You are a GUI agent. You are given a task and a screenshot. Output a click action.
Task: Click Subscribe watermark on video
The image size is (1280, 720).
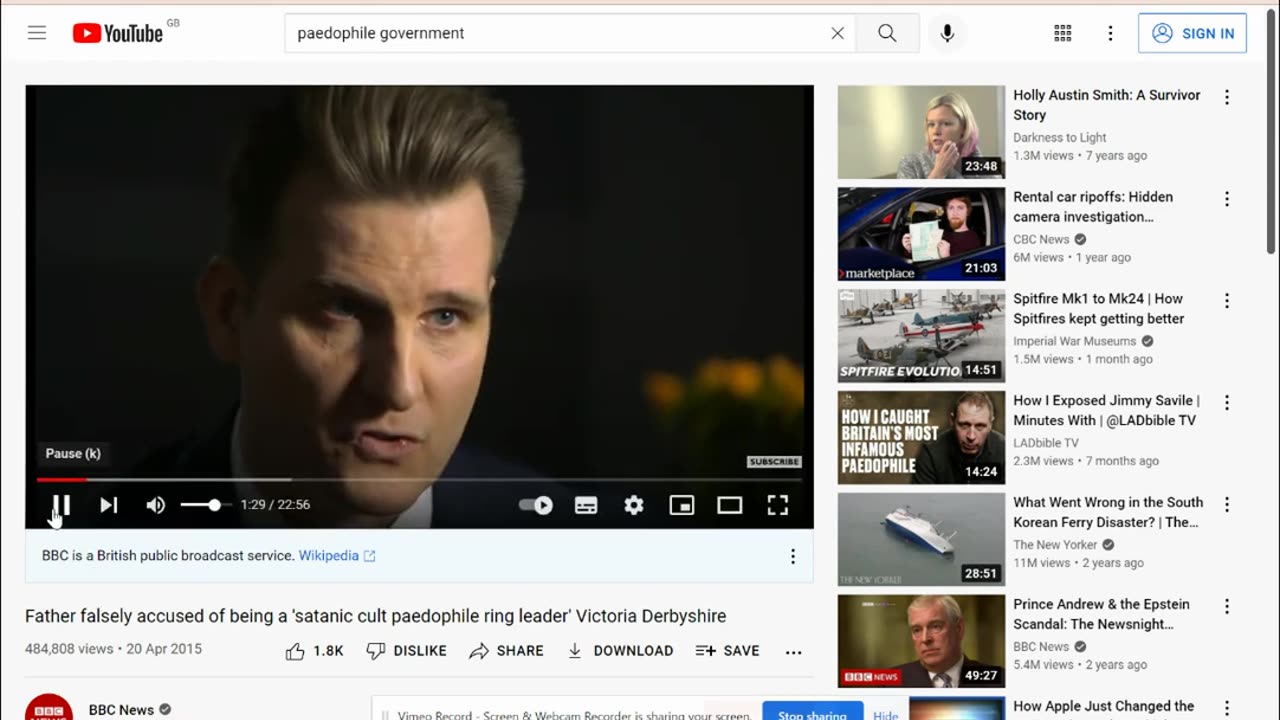[x=774, y=462]
